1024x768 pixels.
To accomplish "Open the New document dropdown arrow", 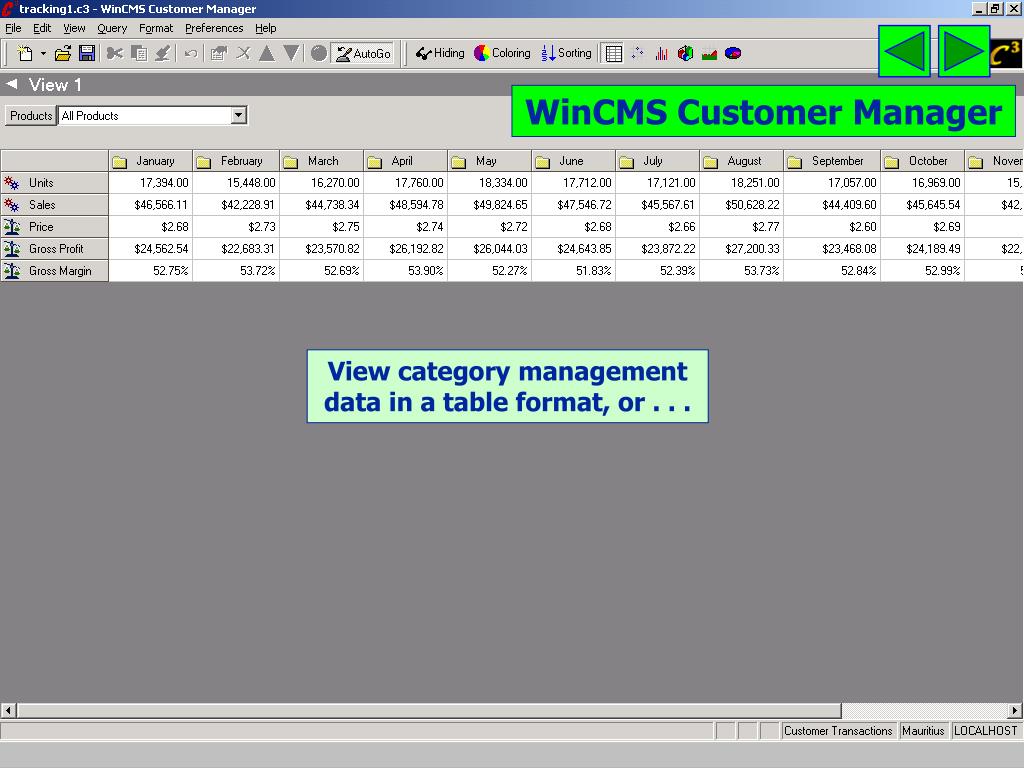I will click(43, 54).
